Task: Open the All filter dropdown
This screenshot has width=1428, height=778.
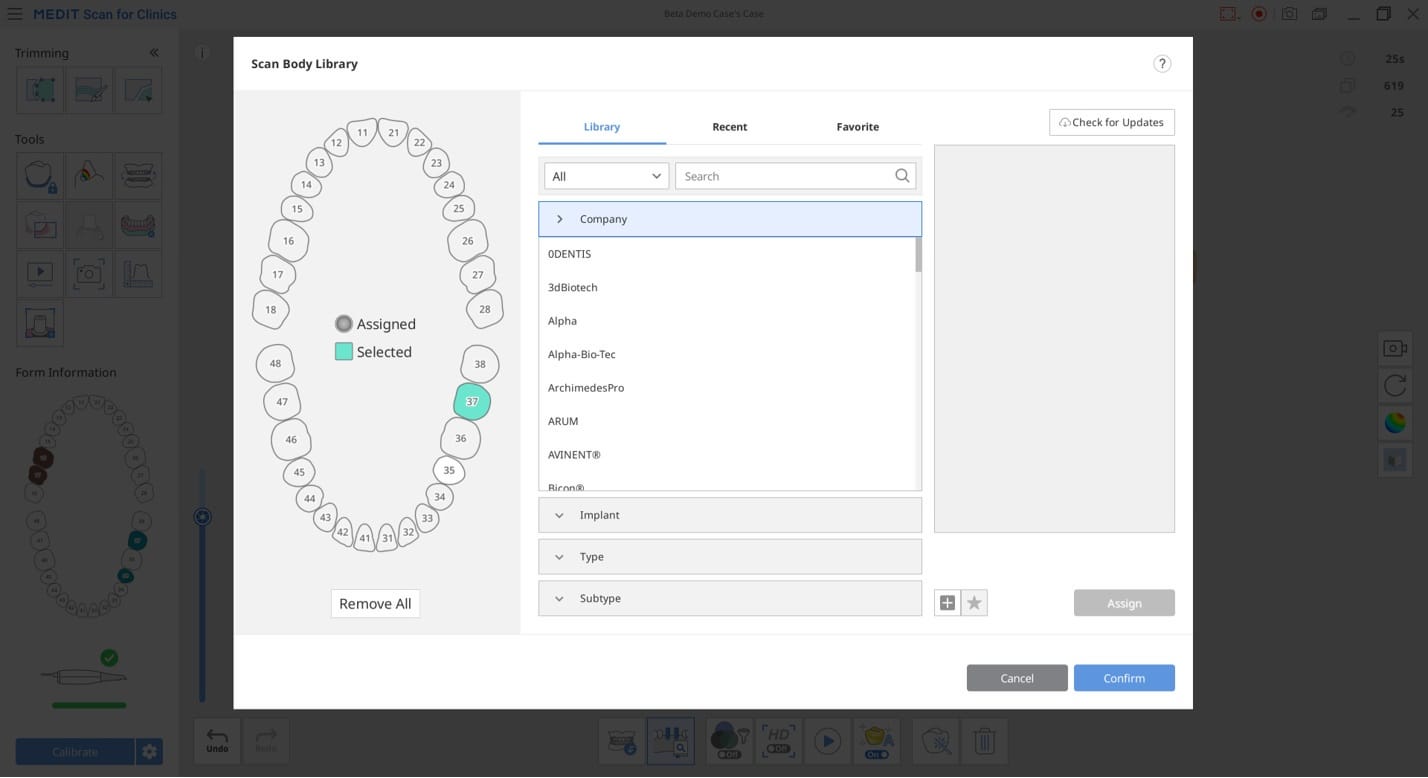Action: coord(606,176)
